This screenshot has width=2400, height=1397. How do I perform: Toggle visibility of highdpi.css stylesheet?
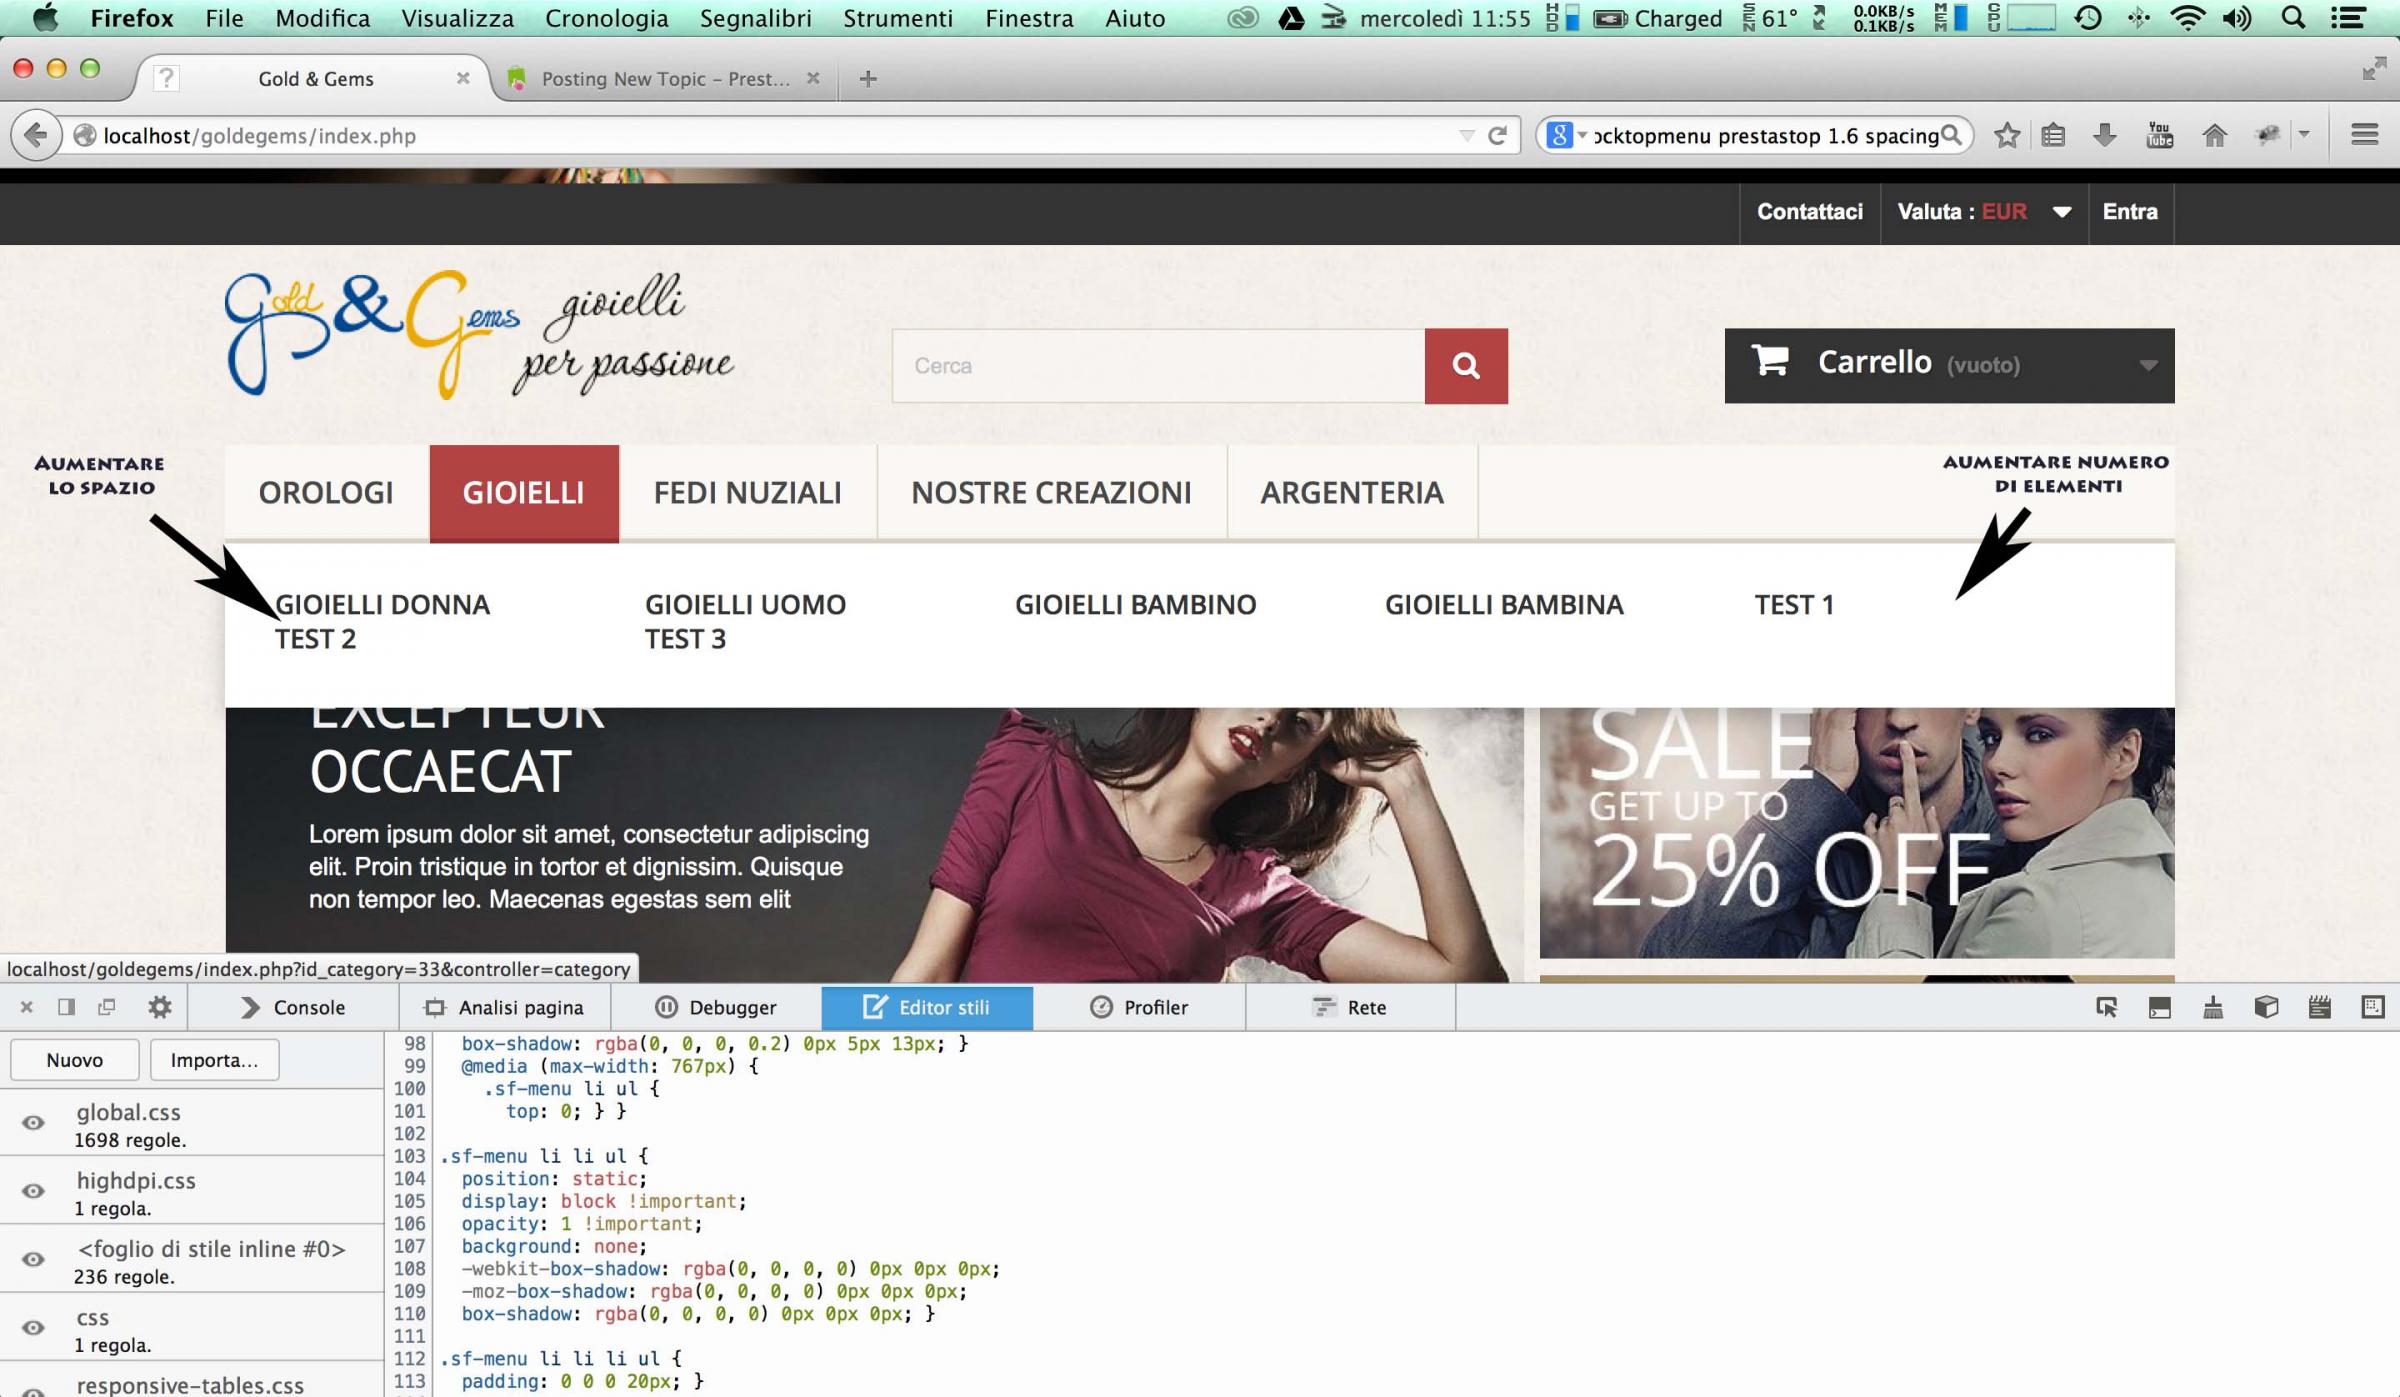coord(33,1191)
